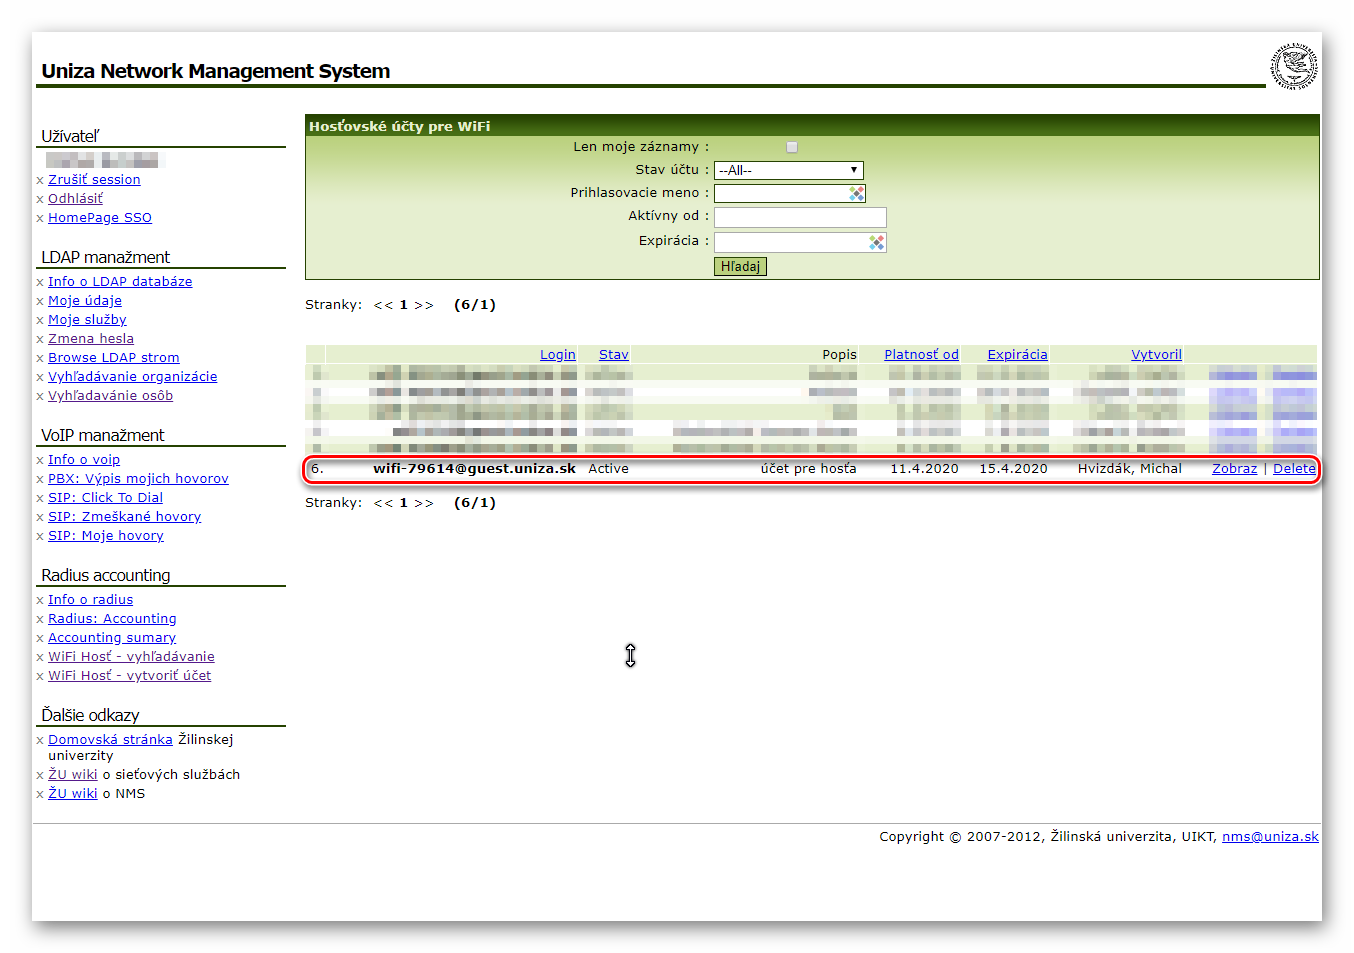Email nms@uniza.sk from the footer
The height and width of the screenshot is (953, 1354).
[1270, 837]
